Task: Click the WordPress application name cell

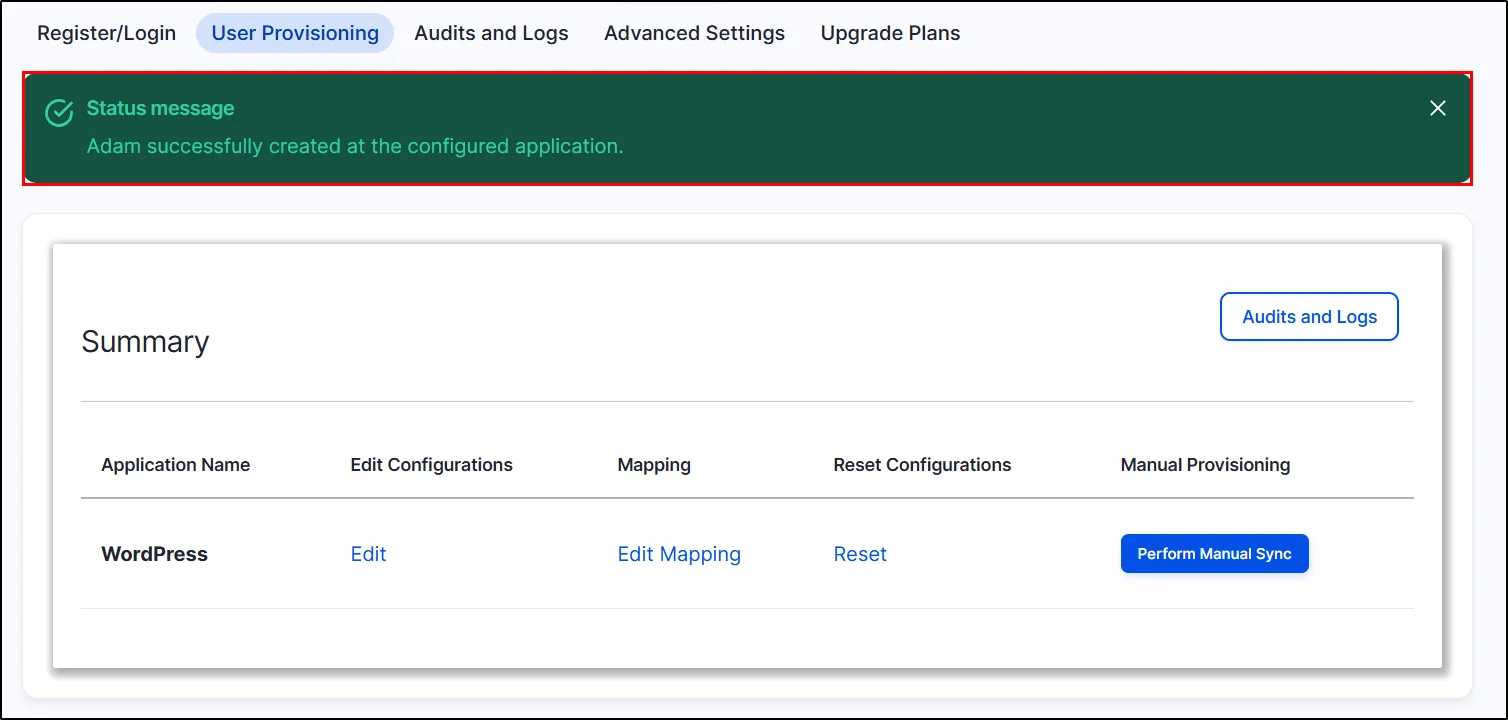Action: point(154,554)
